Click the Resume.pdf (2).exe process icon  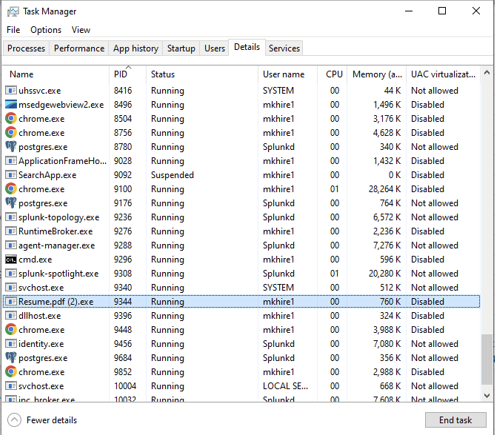tap(11, 302)
